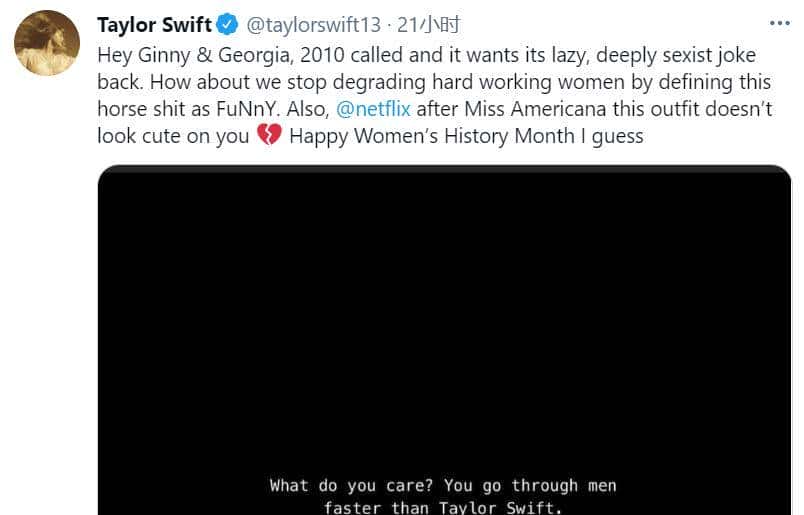Open the tweet's more options menu
804x515 pixels.
pos(779,23)
